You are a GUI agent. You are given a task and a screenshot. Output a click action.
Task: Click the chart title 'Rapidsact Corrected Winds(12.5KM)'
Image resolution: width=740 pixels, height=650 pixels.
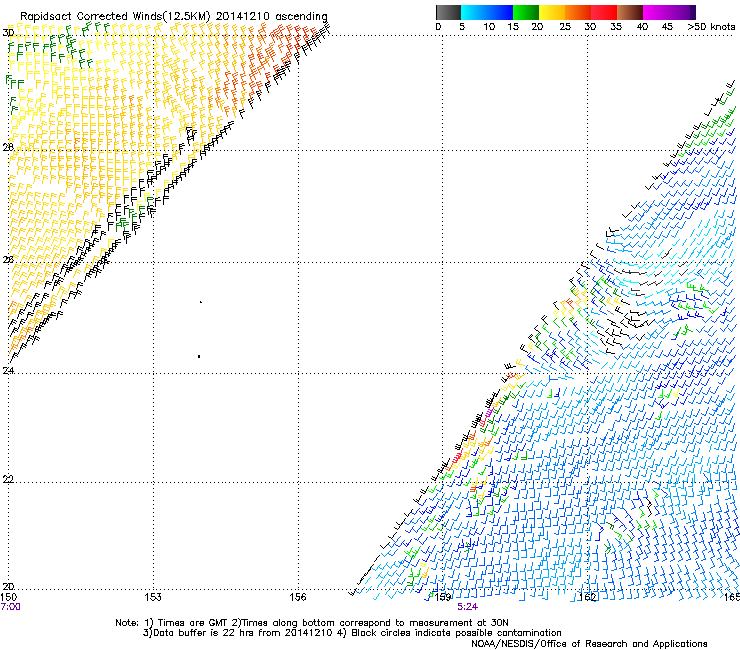tap(115, 17)
